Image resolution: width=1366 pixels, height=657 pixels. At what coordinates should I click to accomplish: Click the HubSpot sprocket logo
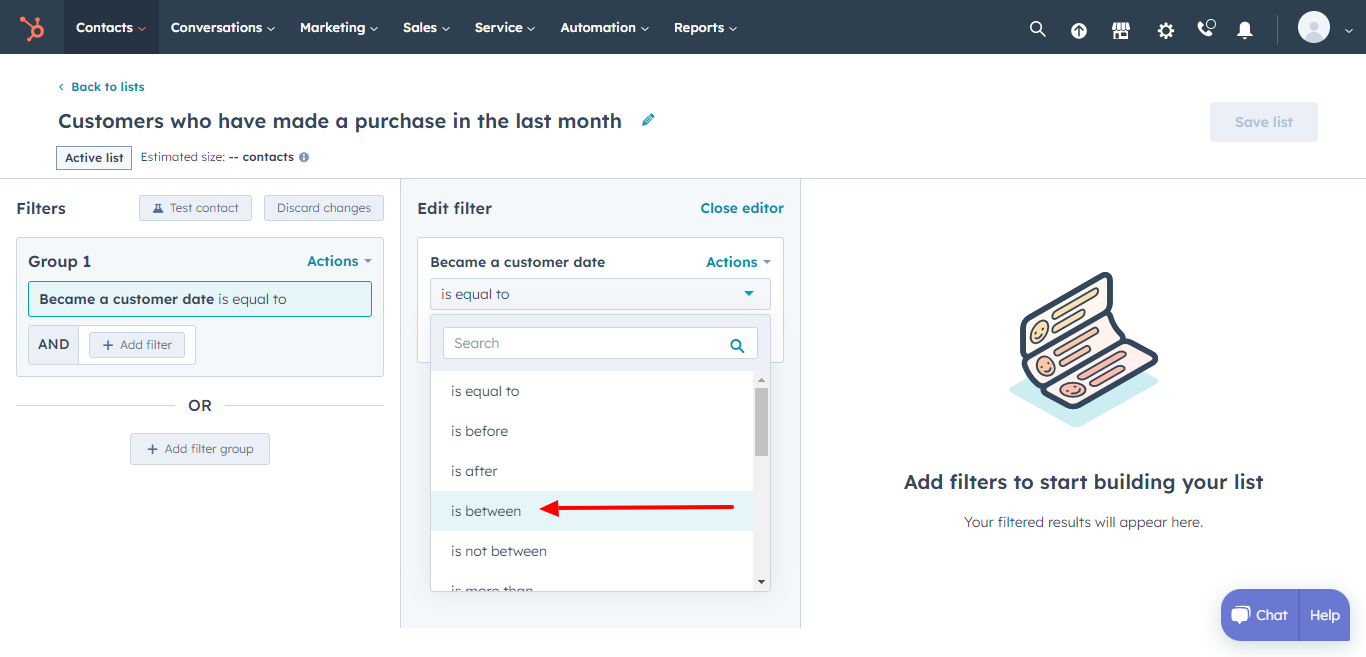tap(31, 27)
